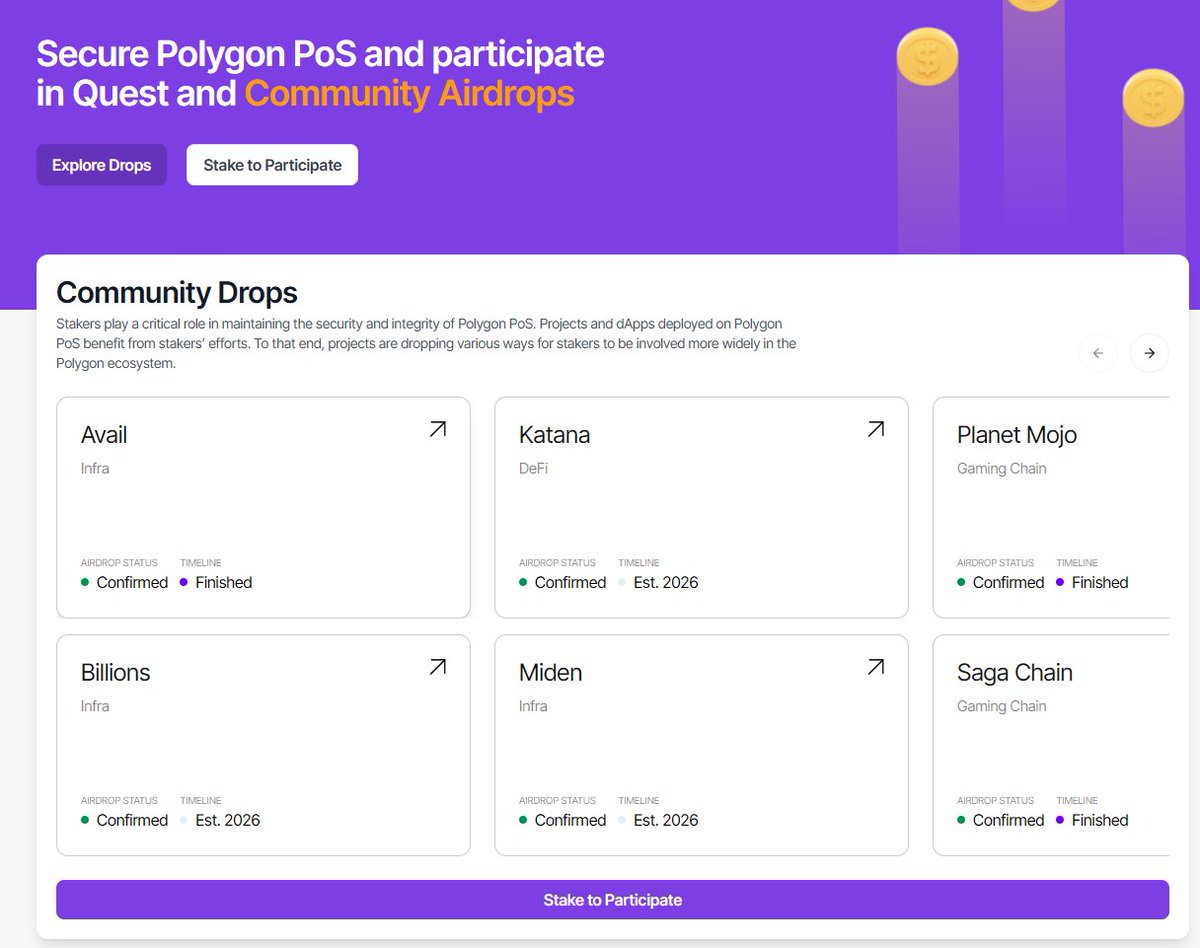Open the Katana card title
This screenshot has width=1200, height=948.
[x=554, y=435]
